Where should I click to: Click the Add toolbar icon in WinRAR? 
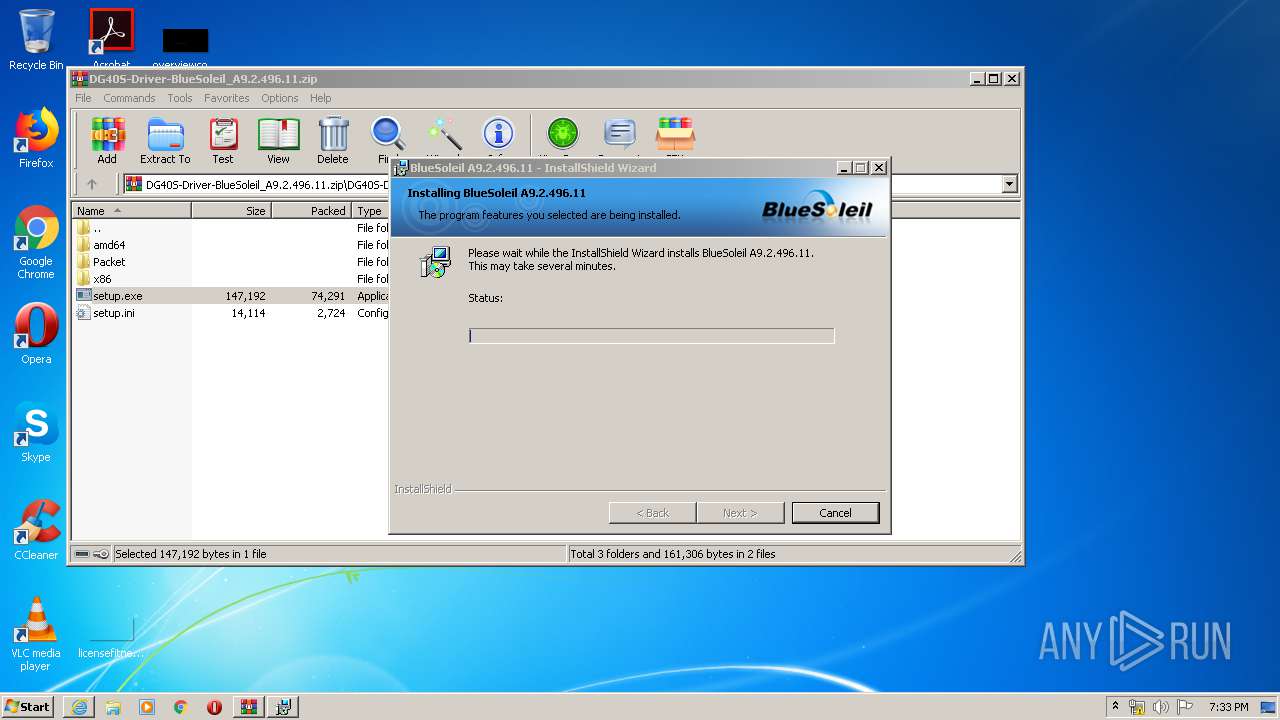click(x=107, y=140)
